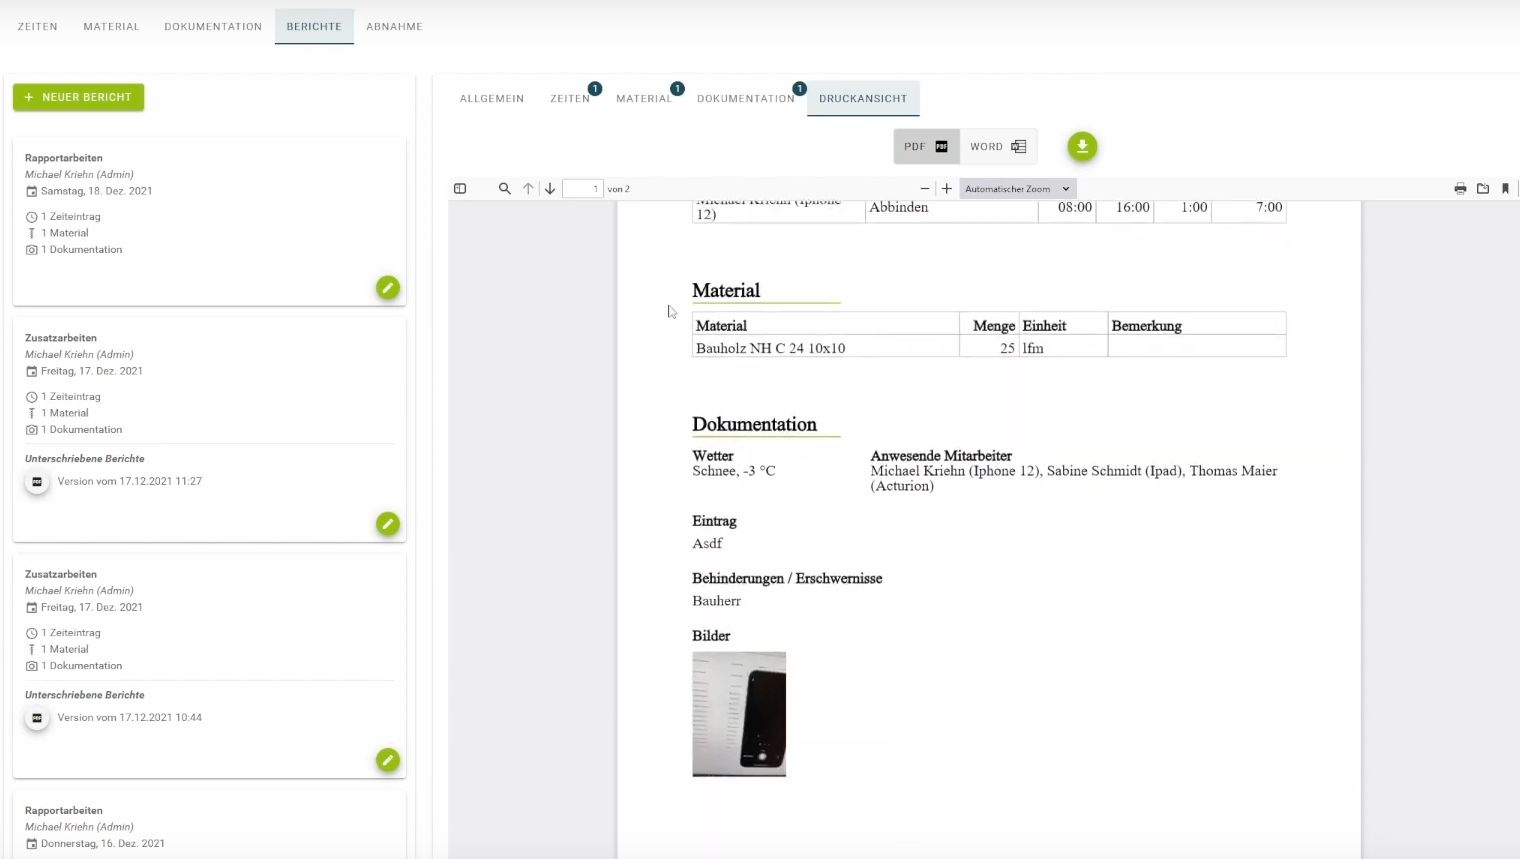This screenshot has height=859, width=1520.
Task: Open the signed report PDF version icon
Action: pos(37,481)
